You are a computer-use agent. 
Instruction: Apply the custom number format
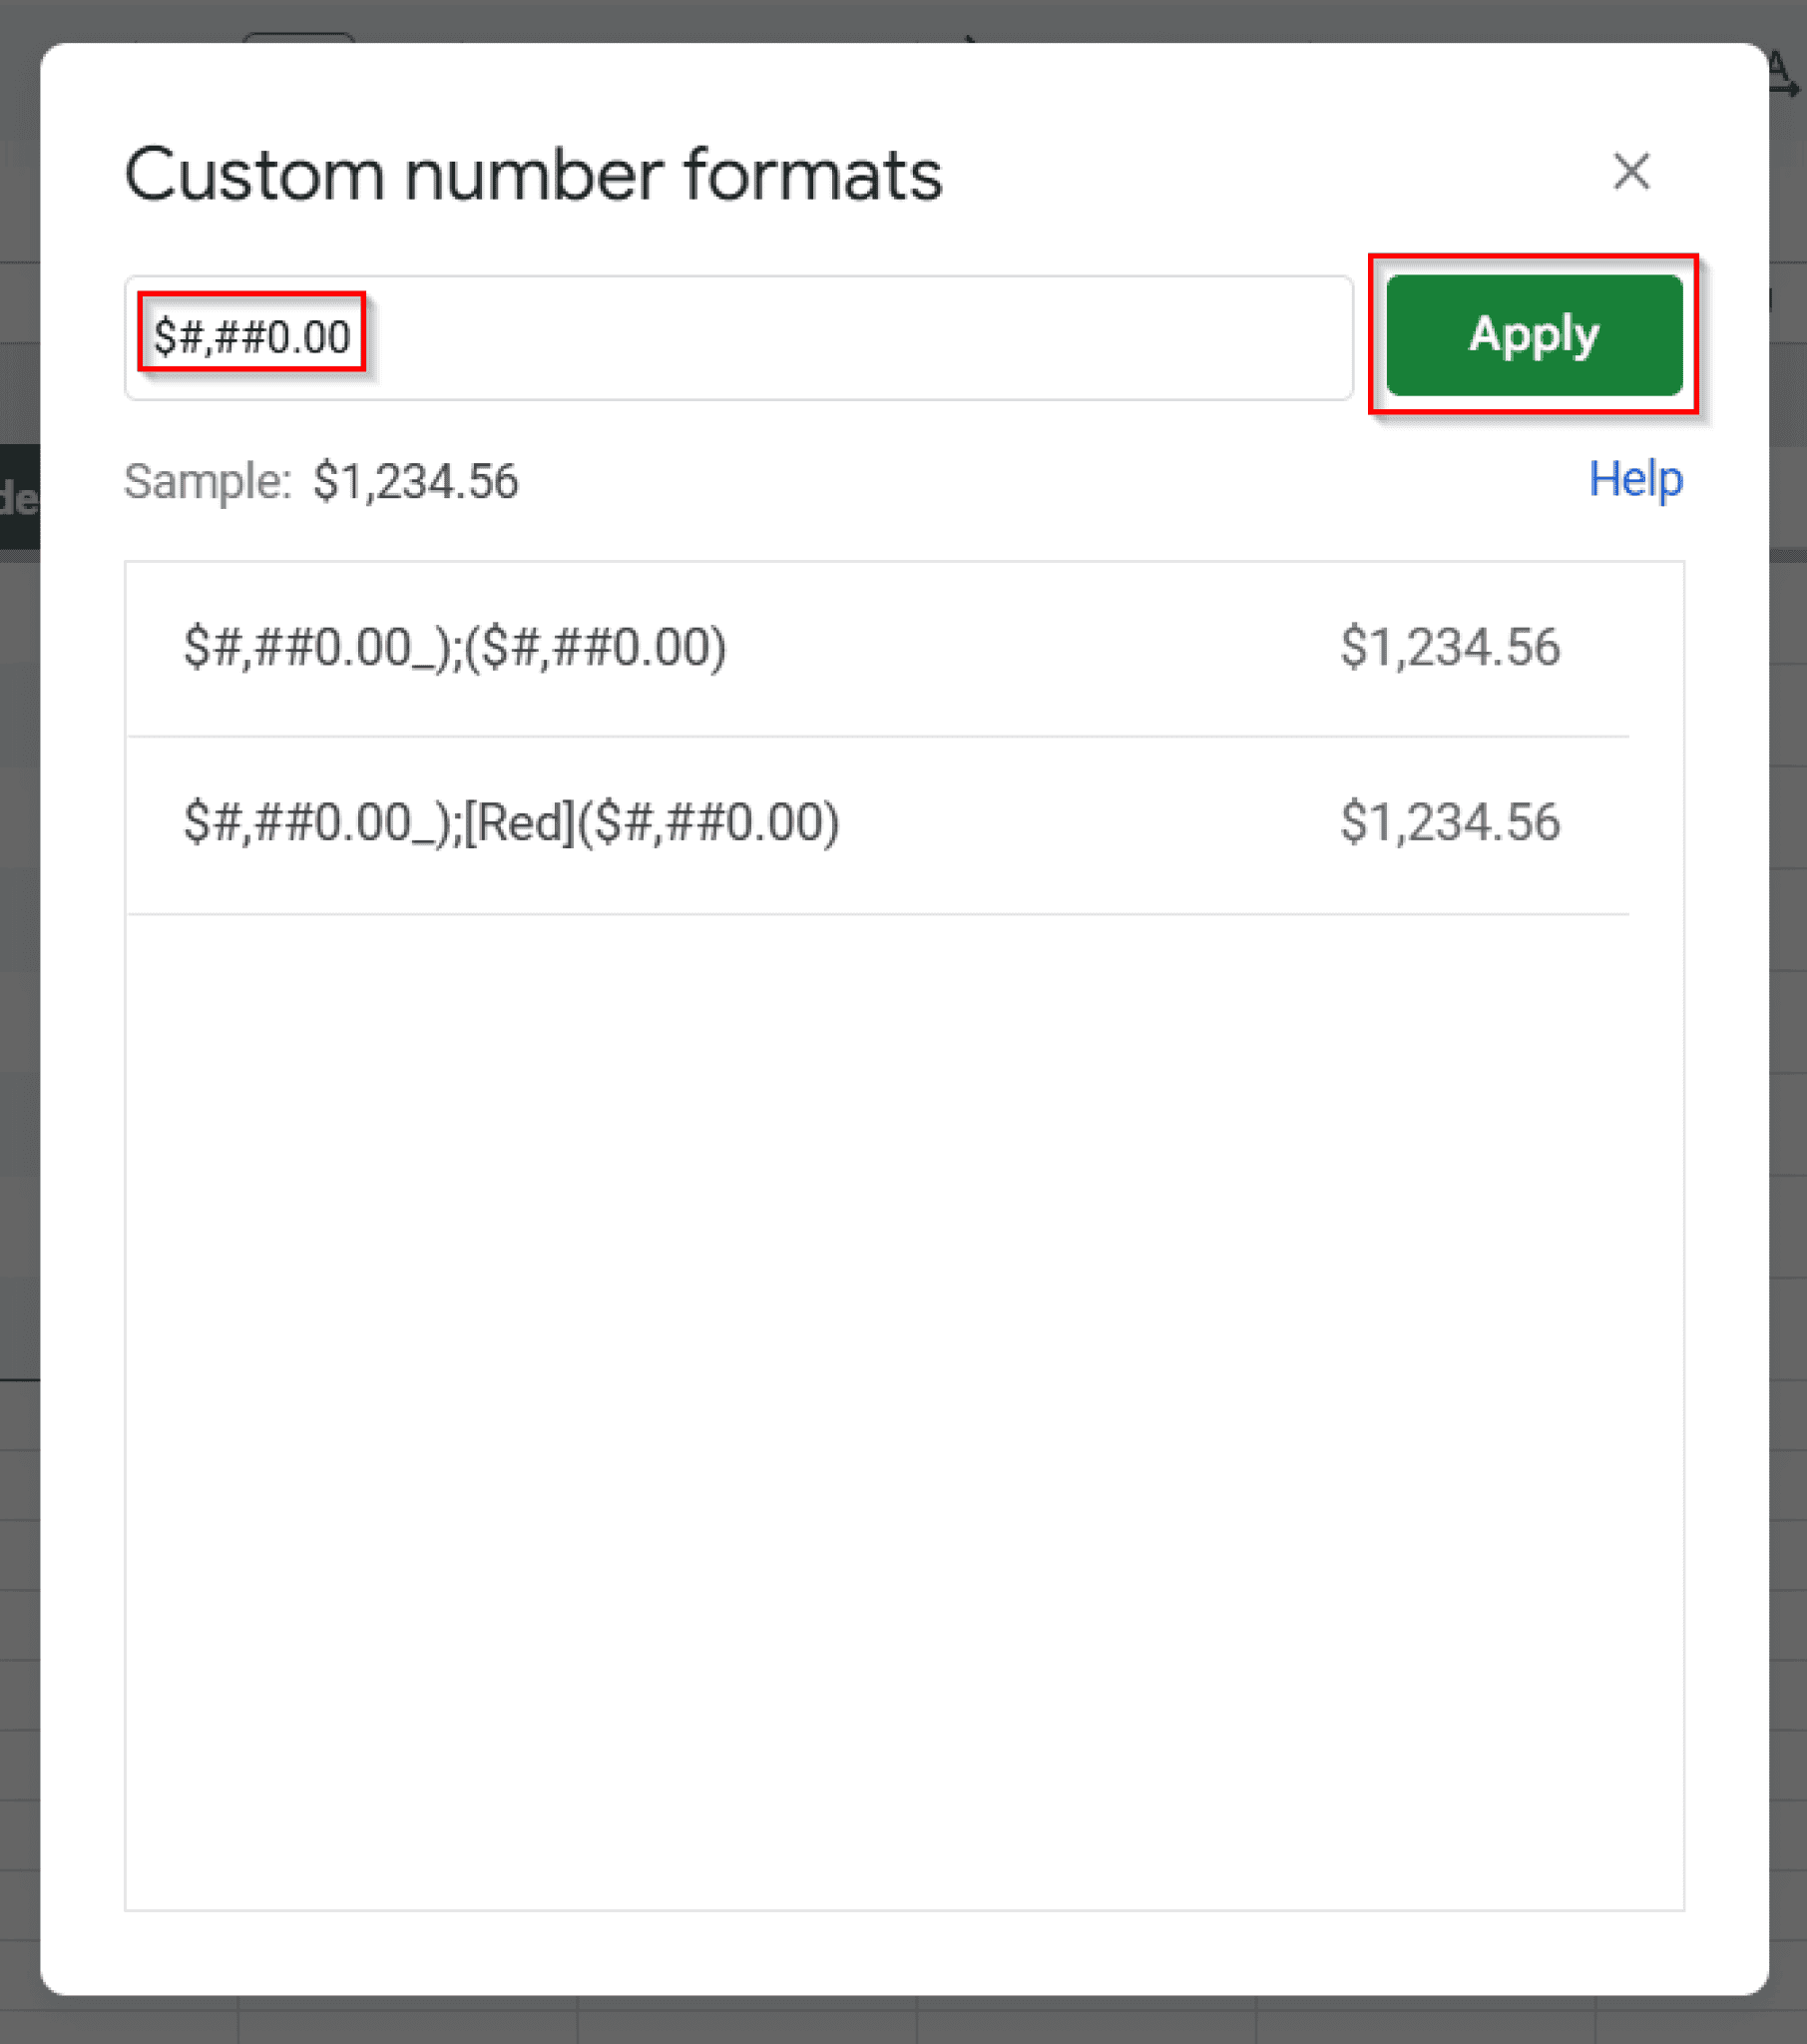point(1532,336)
